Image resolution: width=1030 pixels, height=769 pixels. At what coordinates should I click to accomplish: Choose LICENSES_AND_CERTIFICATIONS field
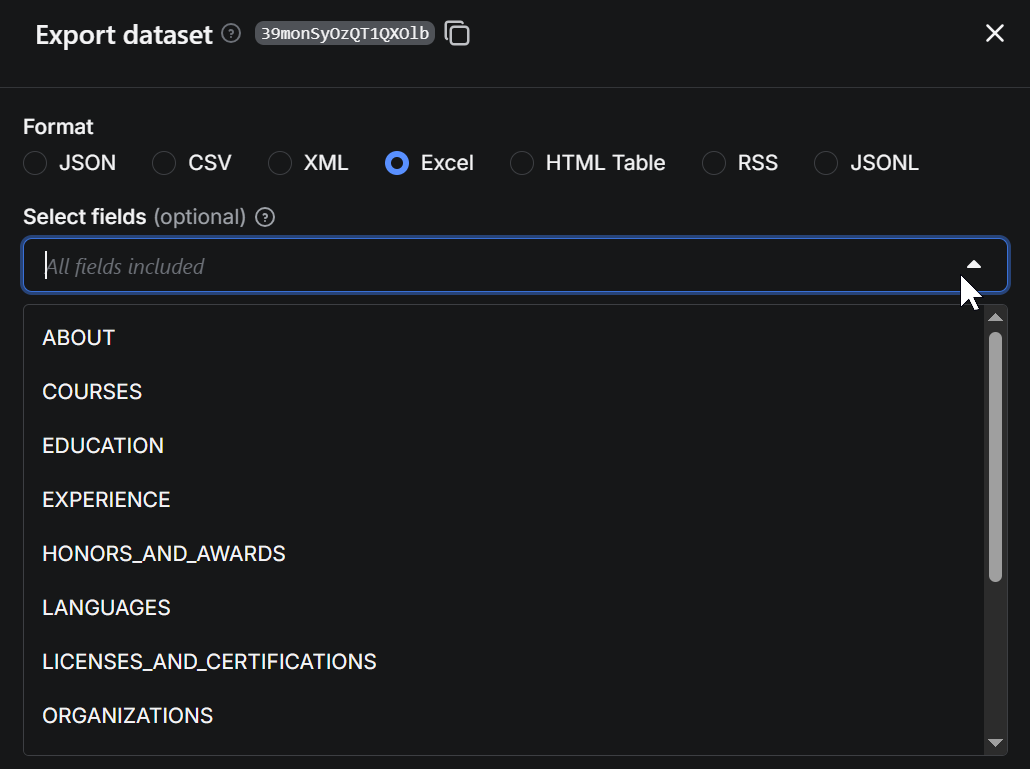[209, 662]
